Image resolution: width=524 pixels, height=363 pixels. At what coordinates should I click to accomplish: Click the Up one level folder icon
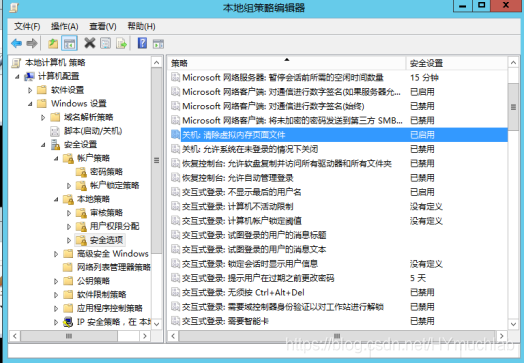point(53,43)
